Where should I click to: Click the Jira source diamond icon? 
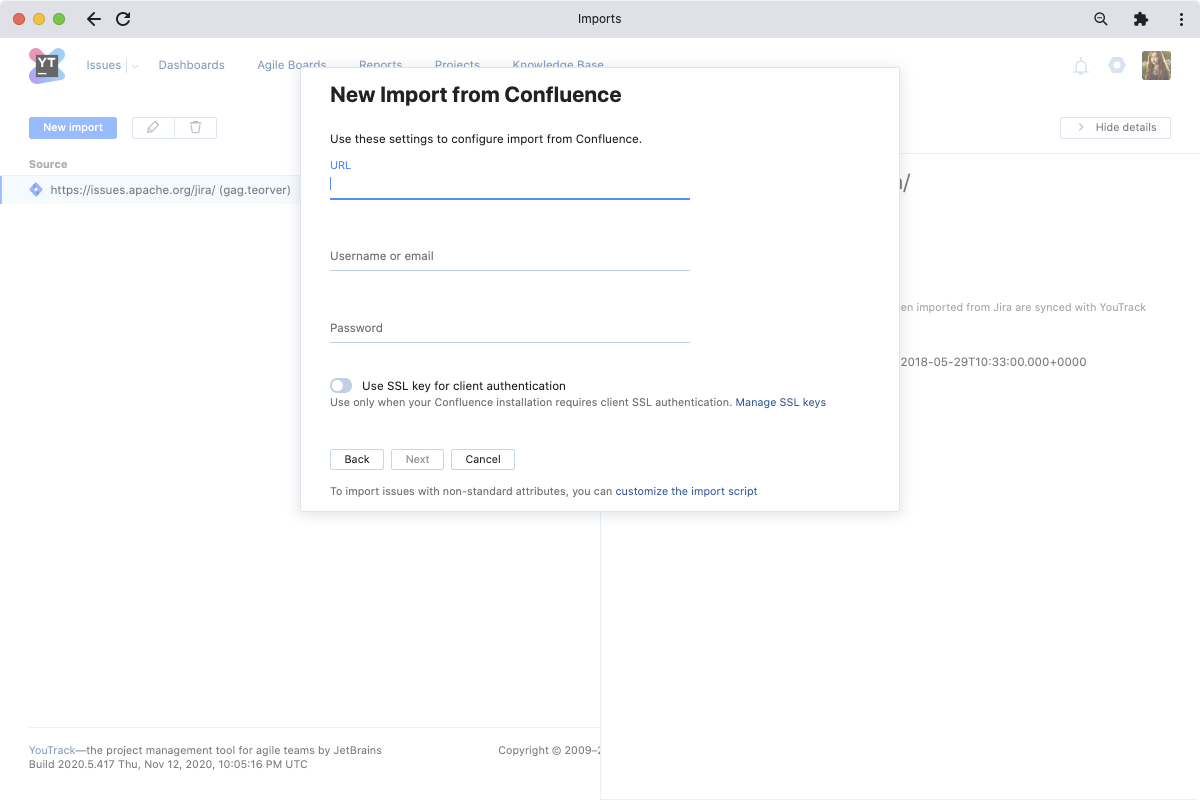click(x=36, y=189)
